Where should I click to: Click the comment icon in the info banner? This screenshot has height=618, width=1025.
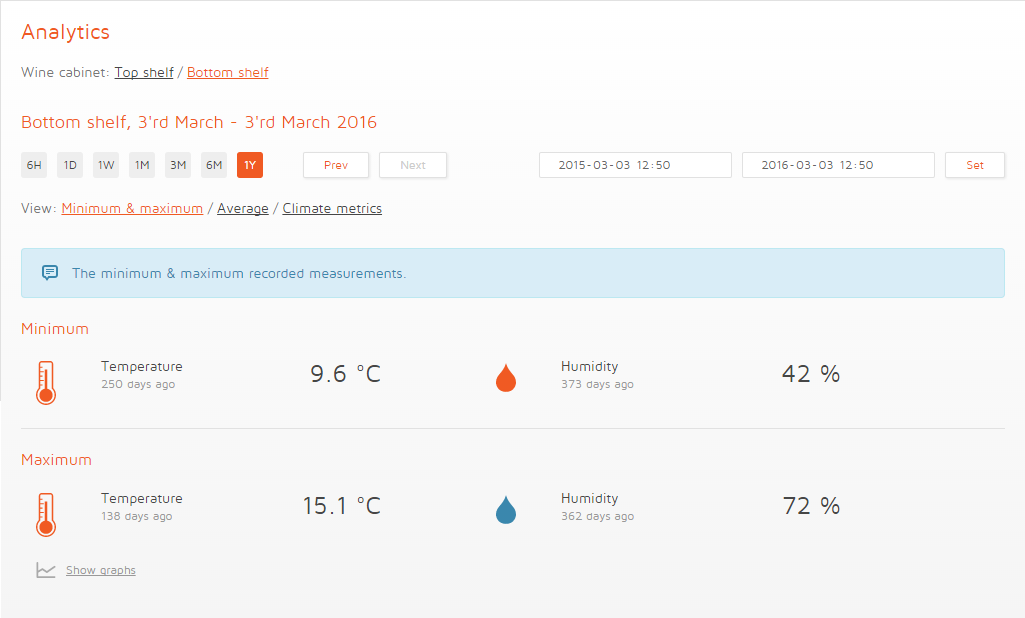[x=50, y=273]
